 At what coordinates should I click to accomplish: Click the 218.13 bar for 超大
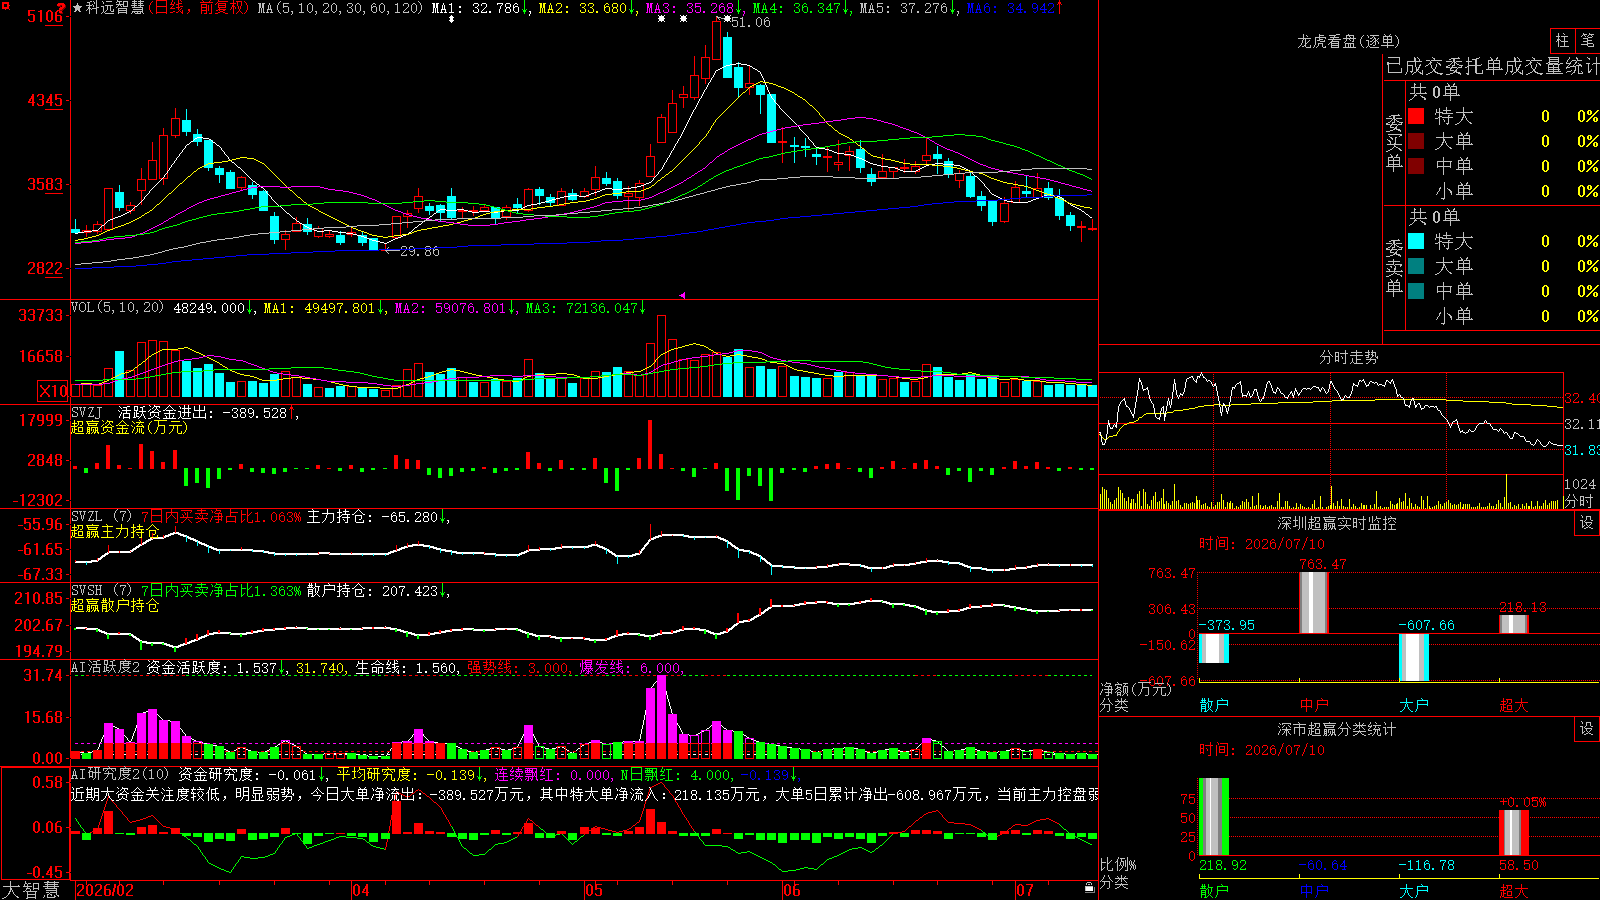1514,624
